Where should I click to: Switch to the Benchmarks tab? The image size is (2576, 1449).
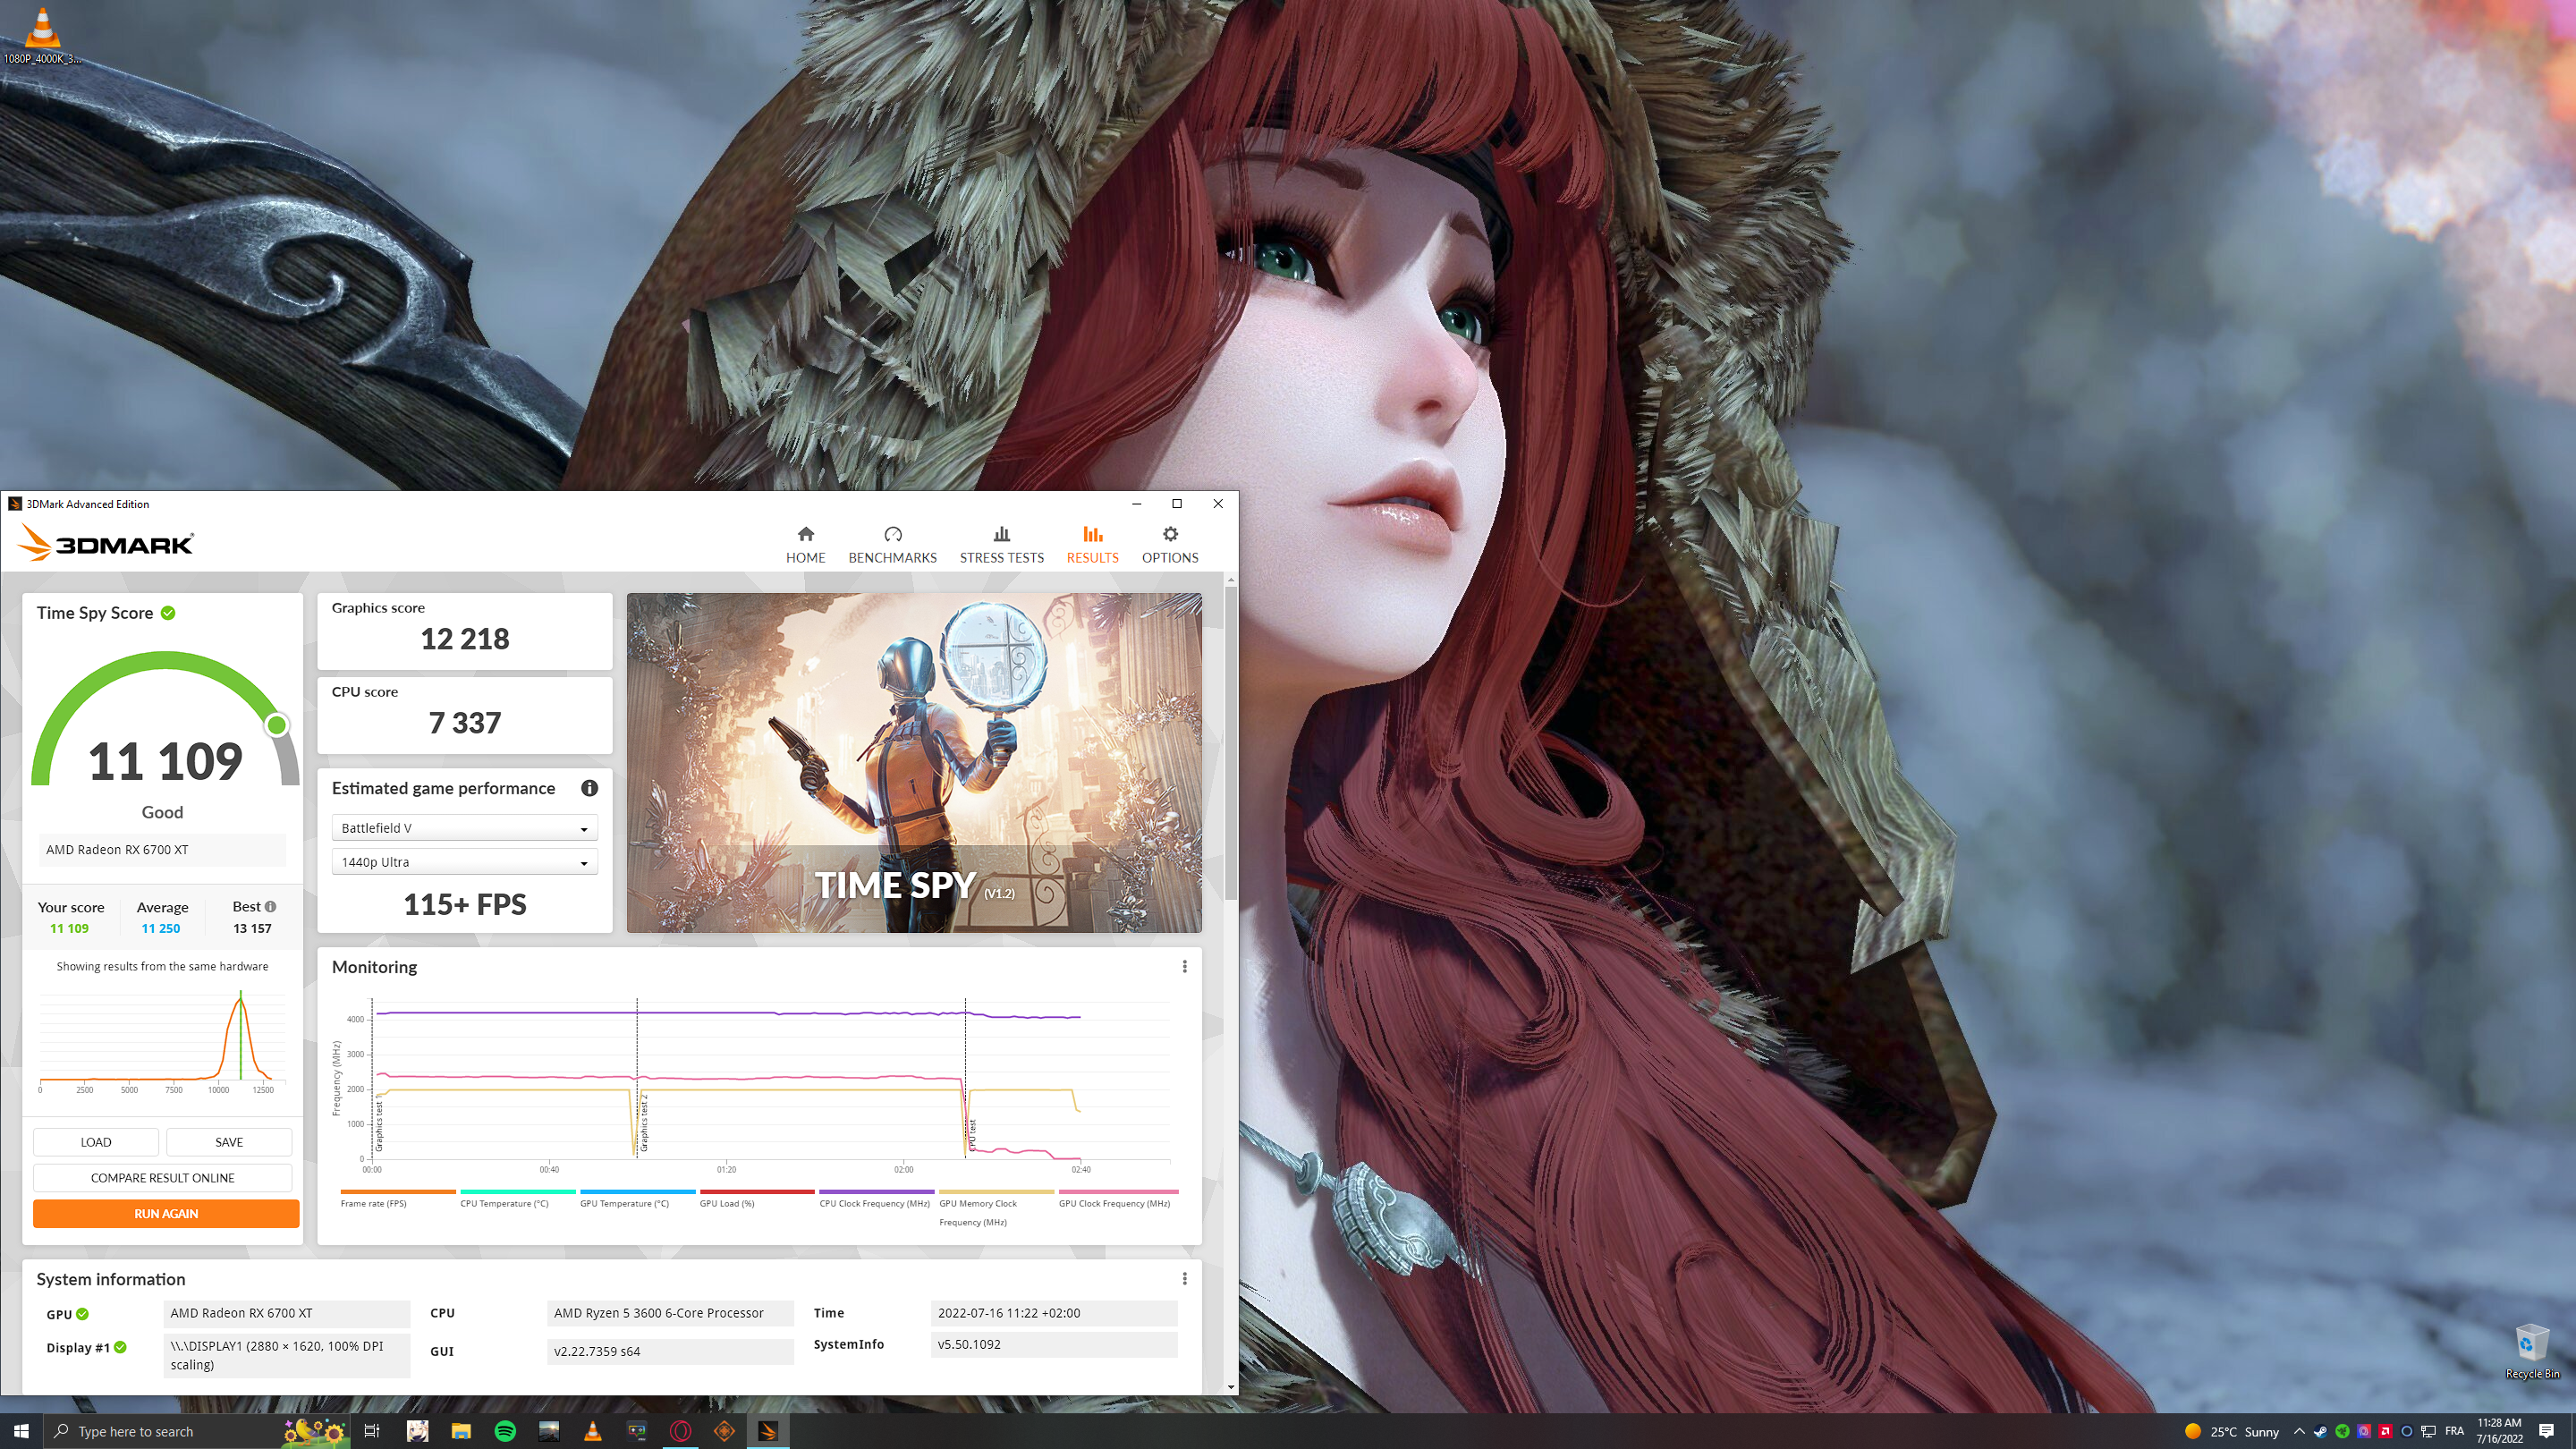click(892, 545)
